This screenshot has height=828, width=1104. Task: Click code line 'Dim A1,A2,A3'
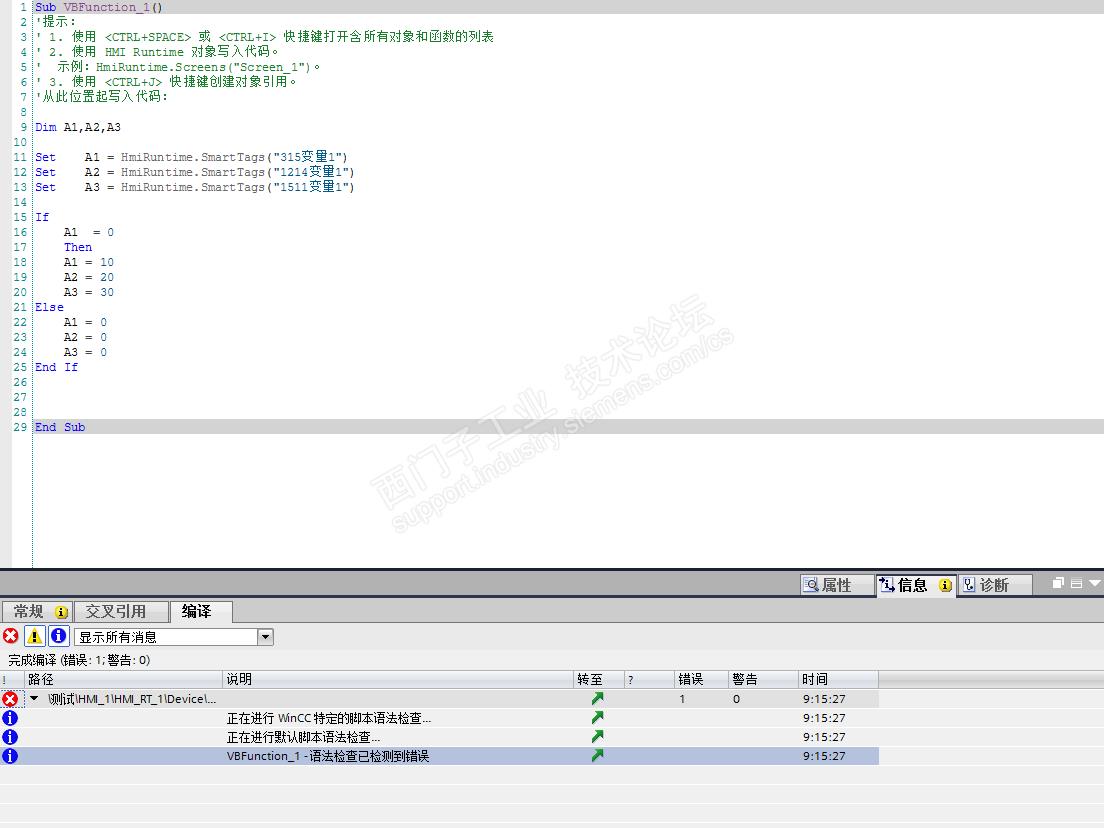tap(78, 127)
